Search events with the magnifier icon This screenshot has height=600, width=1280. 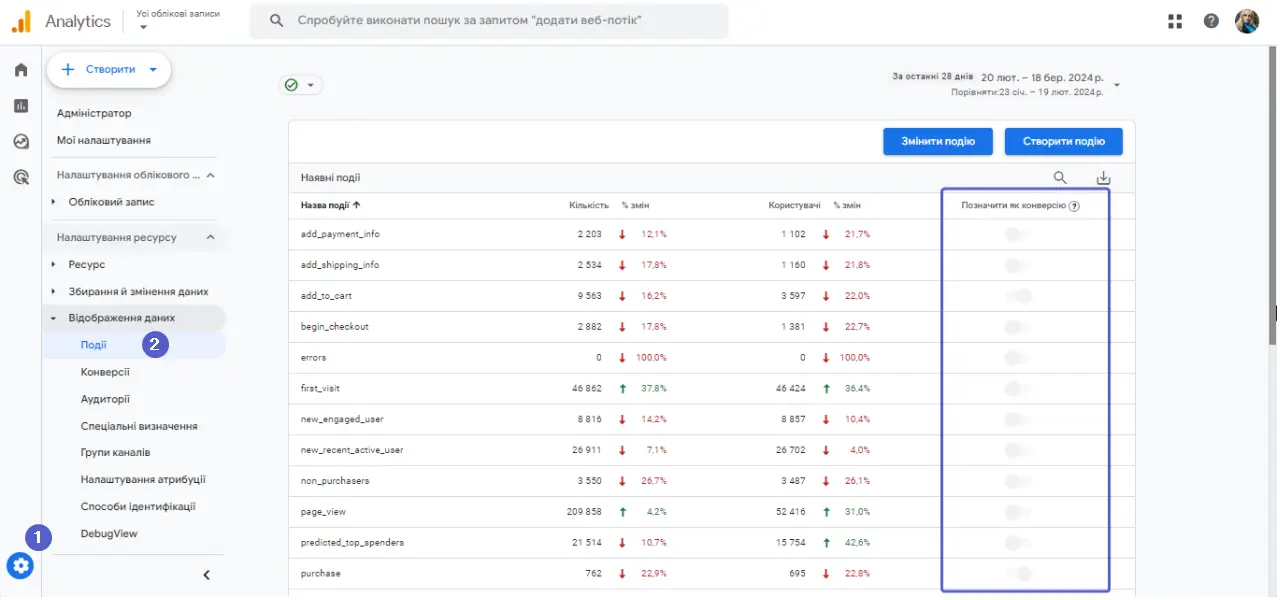coord(1060,178)
